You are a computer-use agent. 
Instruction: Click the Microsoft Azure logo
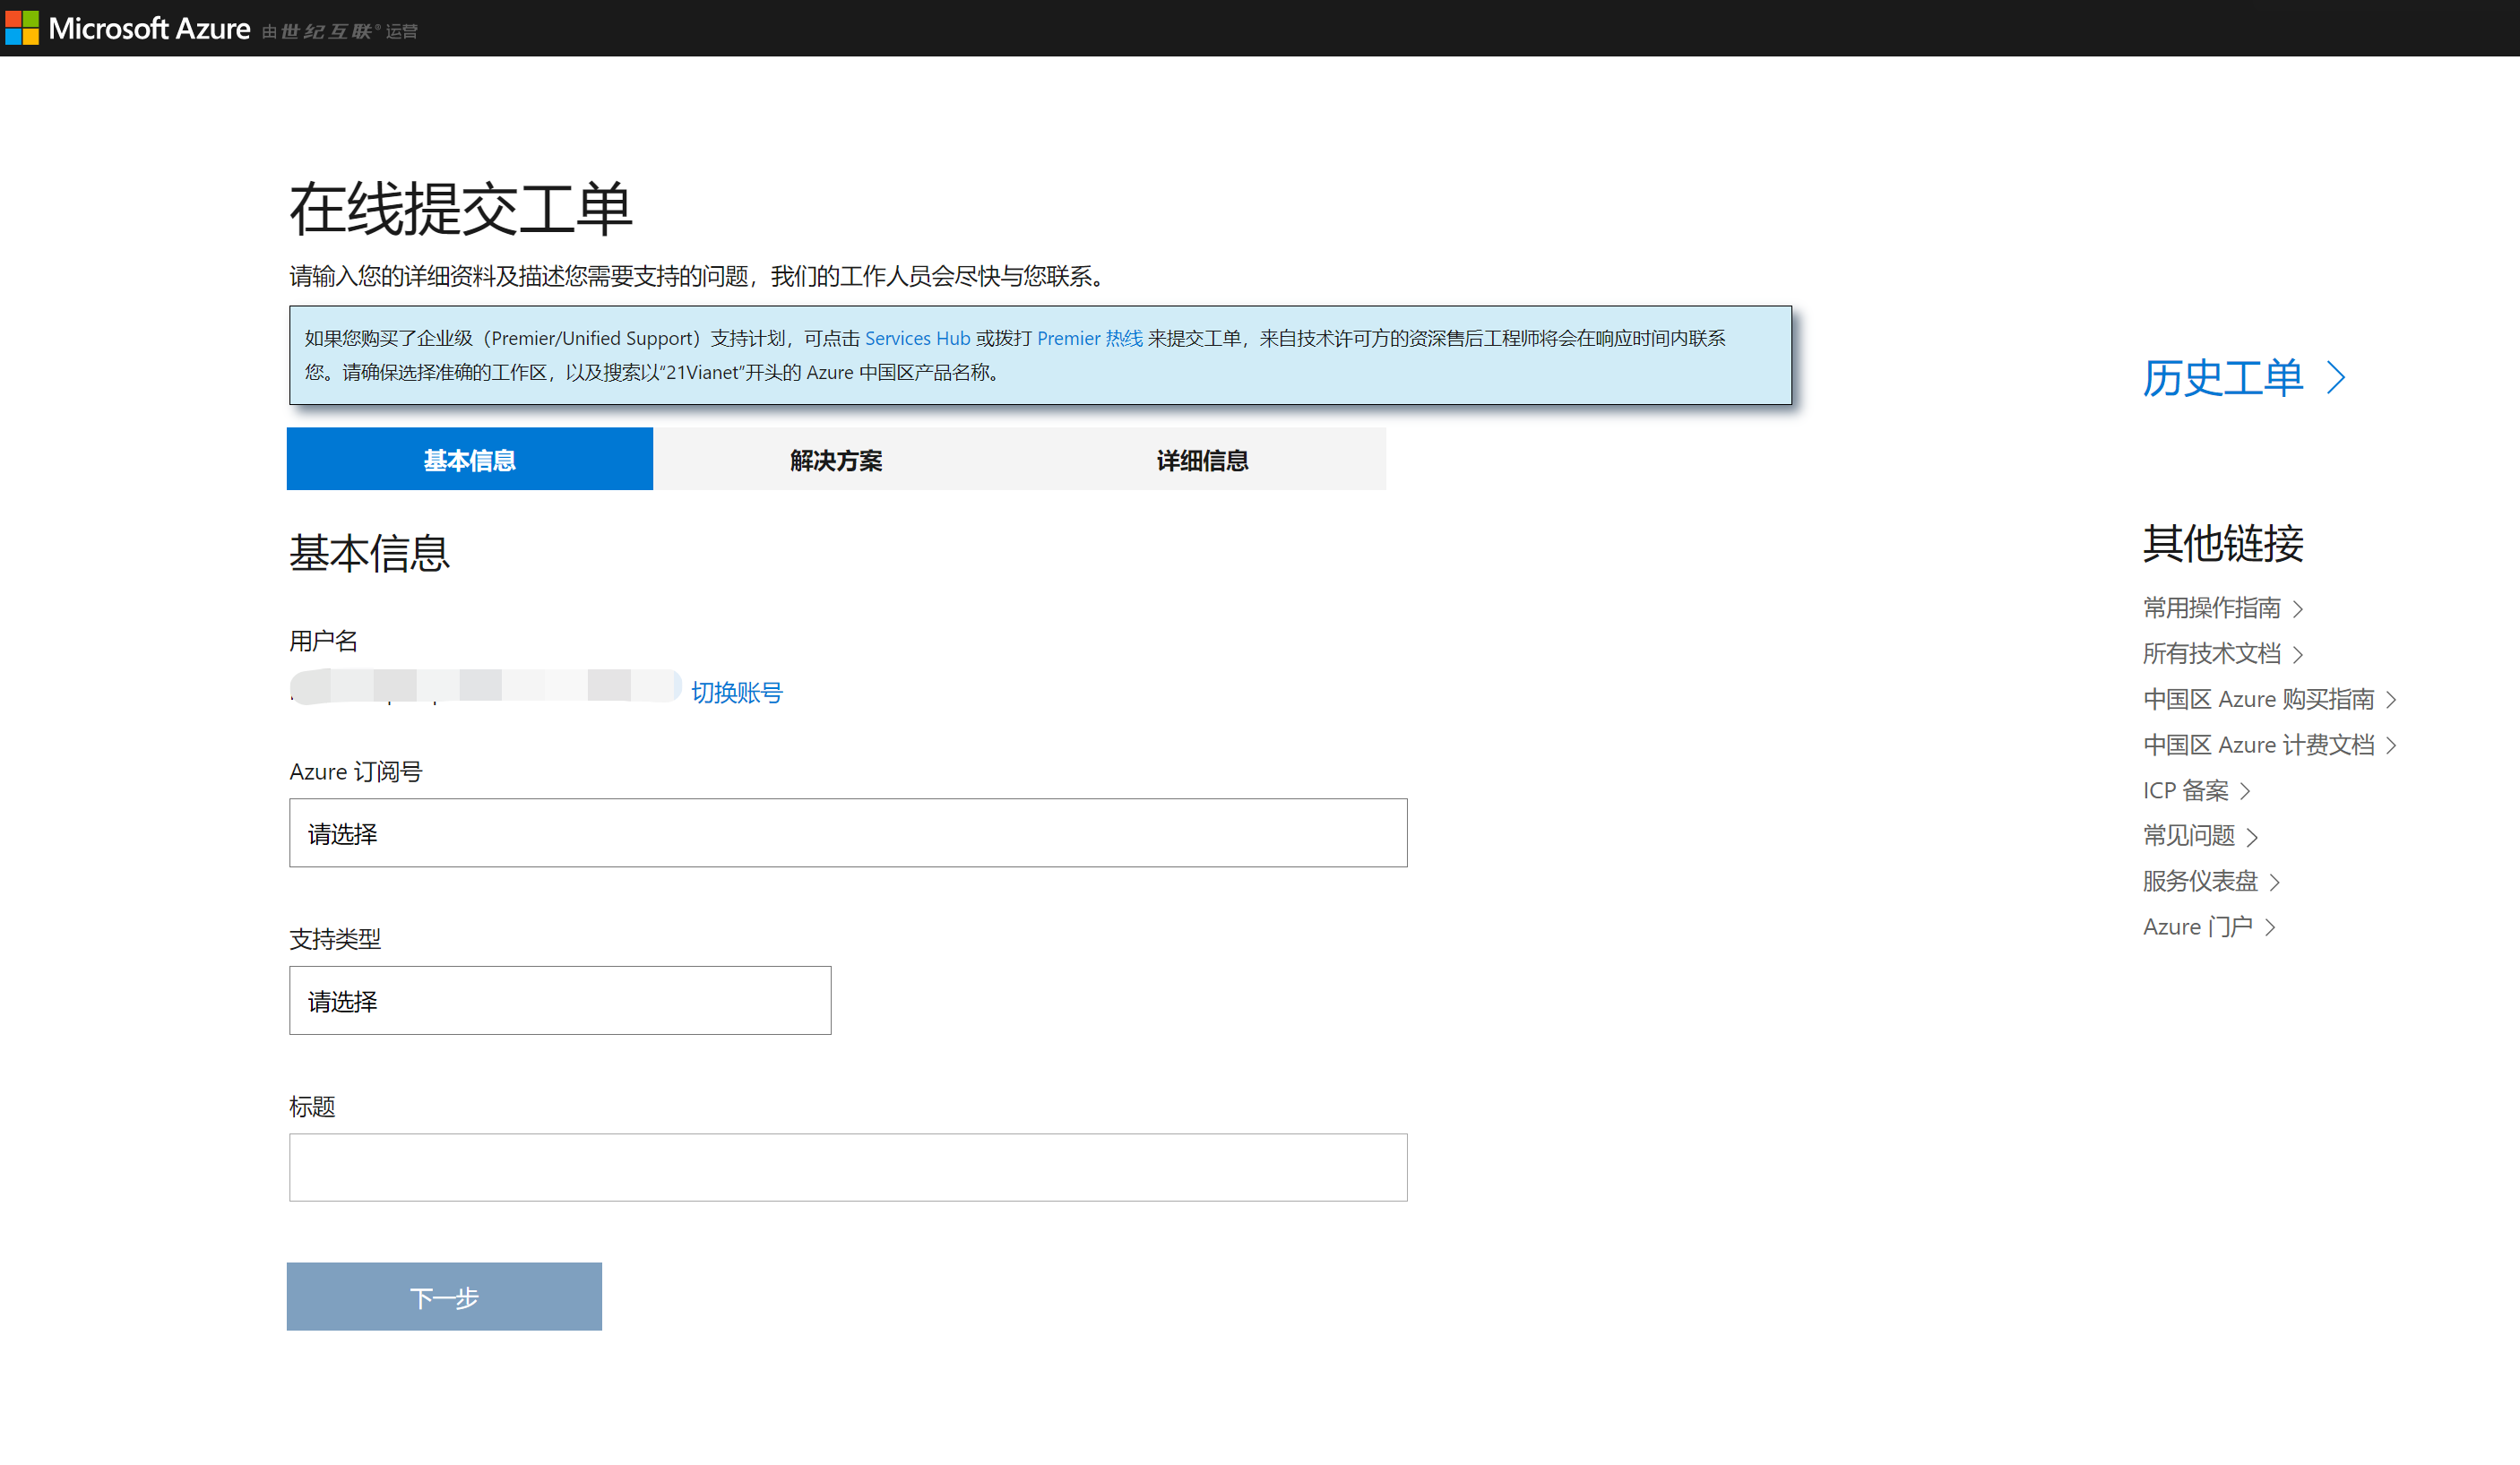[128, 28]
